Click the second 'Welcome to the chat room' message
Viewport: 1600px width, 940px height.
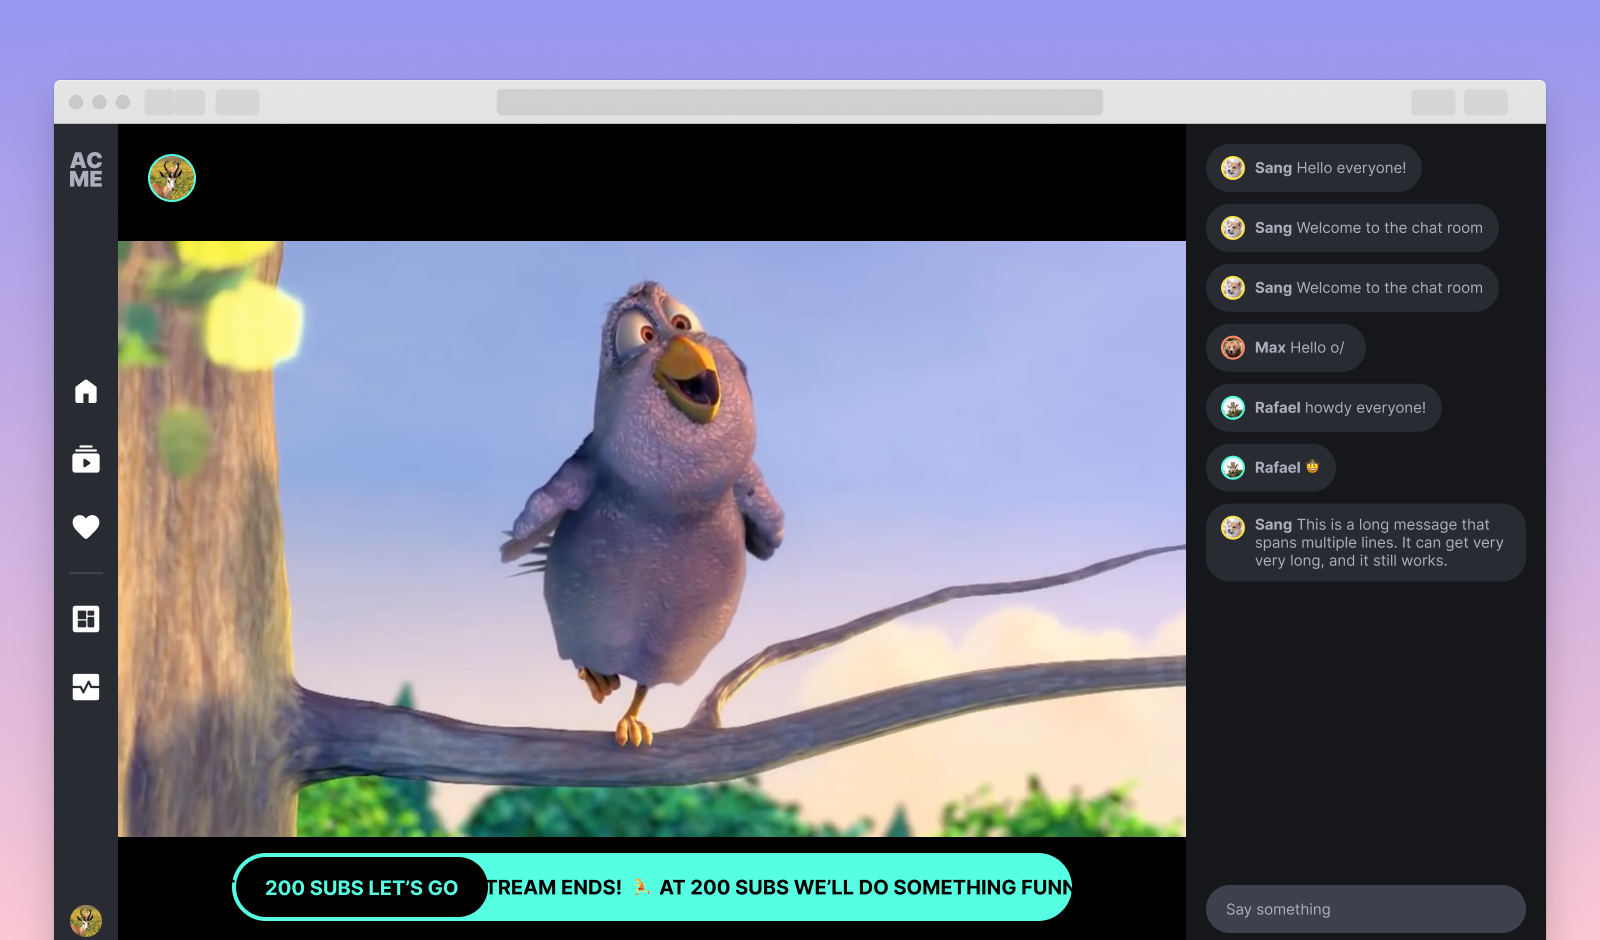tap(1352, 288)
